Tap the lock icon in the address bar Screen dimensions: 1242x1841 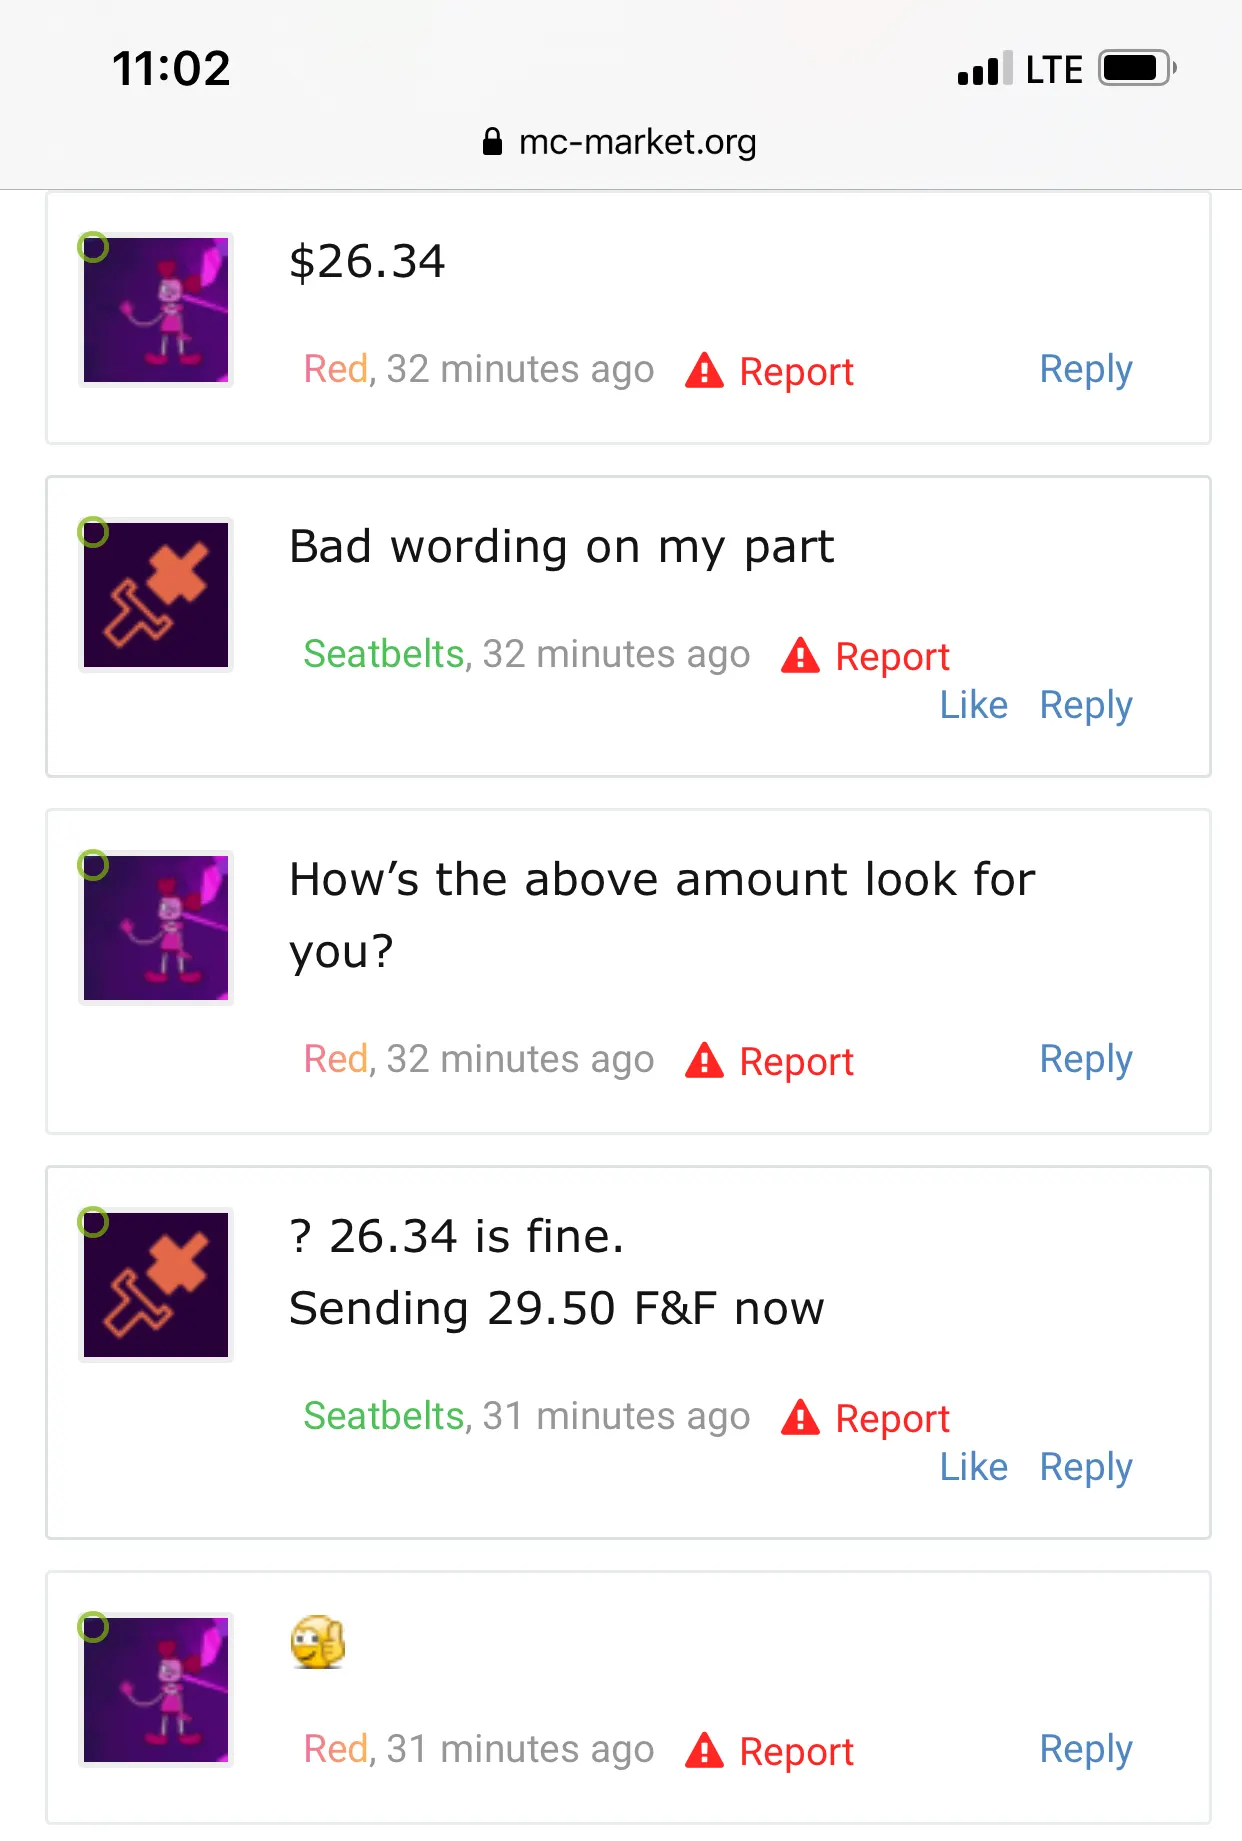492,142
